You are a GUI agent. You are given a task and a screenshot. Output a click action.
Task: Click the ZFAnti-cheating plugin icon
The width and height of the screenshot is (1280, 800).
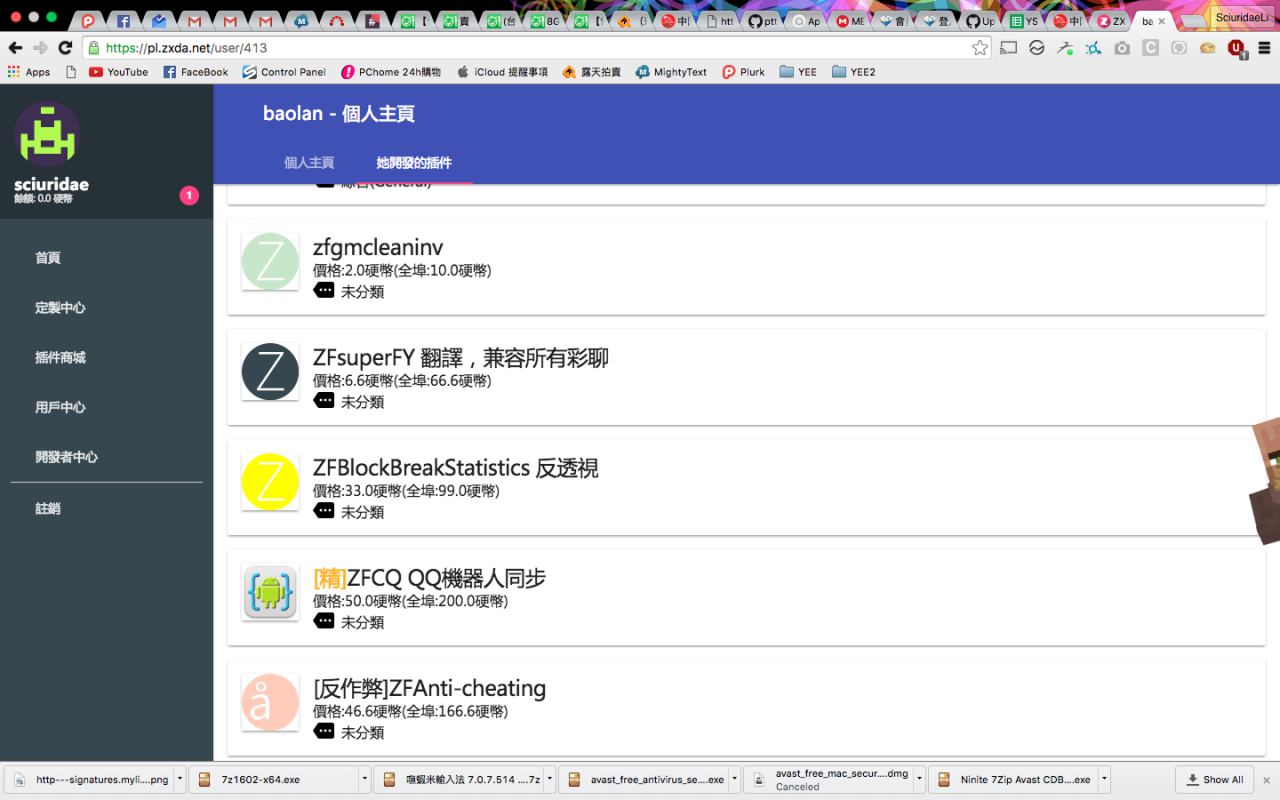[270, 702]
